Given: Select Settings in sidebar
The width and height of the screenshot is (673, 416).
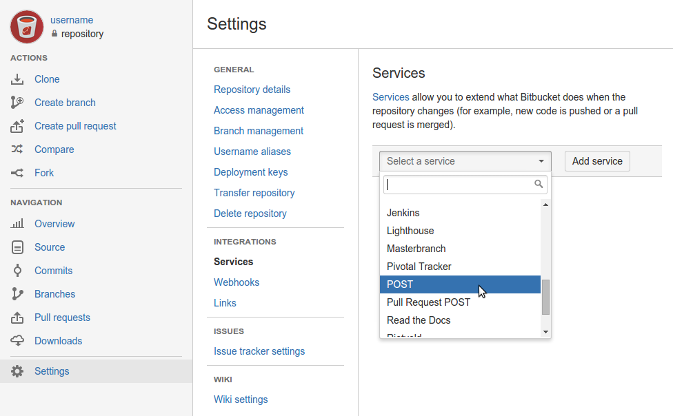Looking at the screenshot, I should [x=96, y=371].
